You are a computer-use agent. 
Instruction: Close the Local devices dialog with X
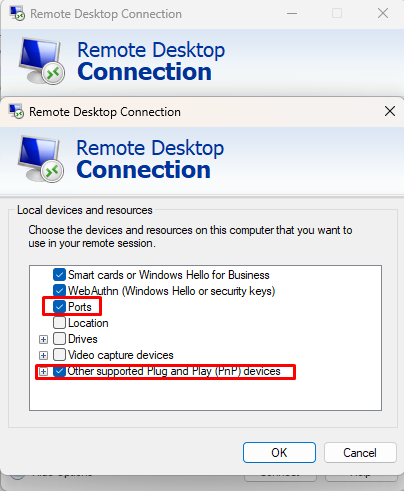tap(390, 111)
